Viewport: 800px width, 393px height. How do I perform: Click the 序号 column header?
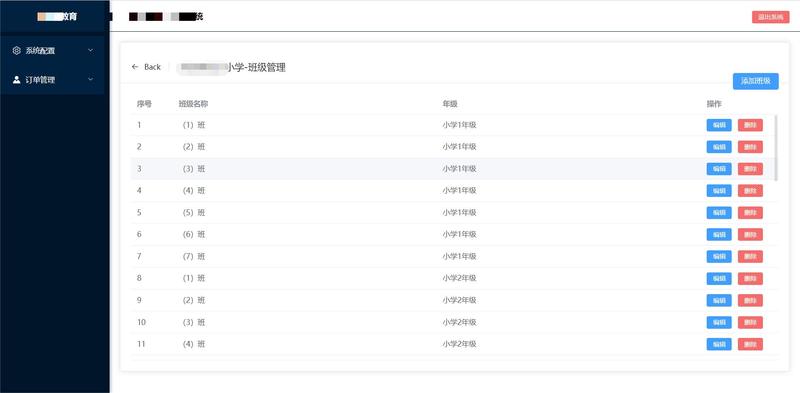coord(144,104)
